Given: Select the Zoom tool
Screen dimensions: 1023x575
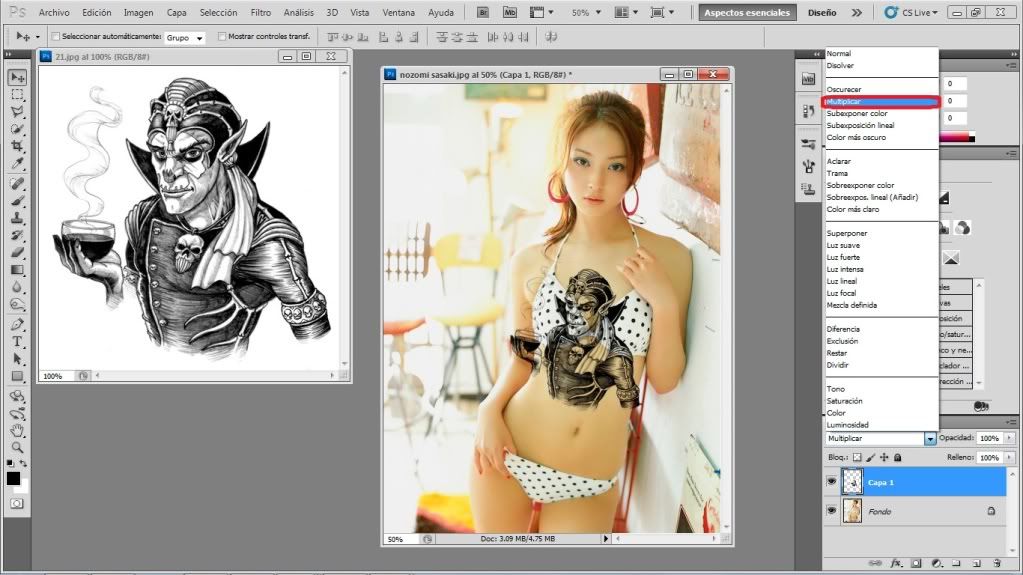Looking at the screenshot, I should (18, 448).
